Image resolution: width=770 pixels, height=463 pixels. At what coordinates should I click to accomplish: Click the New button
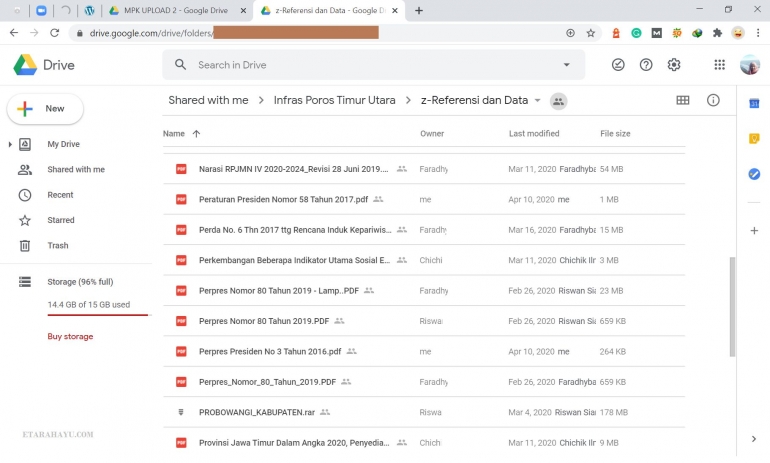(45, 109)
